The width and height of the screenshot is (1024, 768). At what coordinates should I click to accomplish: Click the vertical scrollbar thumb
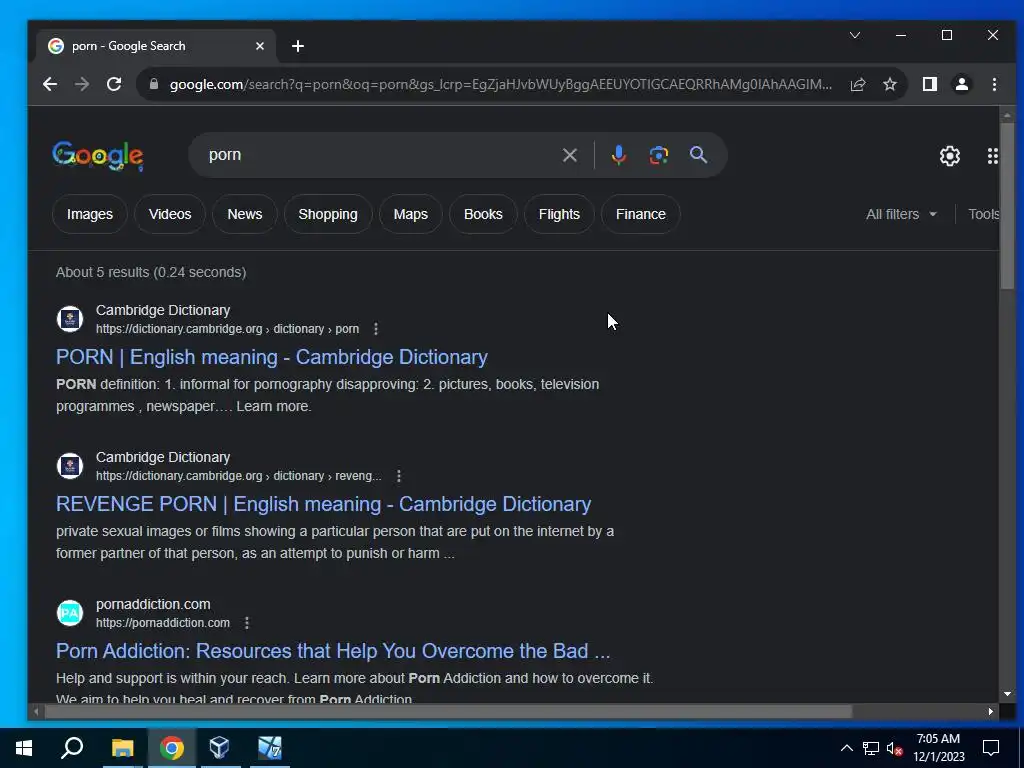point(1007,204)
